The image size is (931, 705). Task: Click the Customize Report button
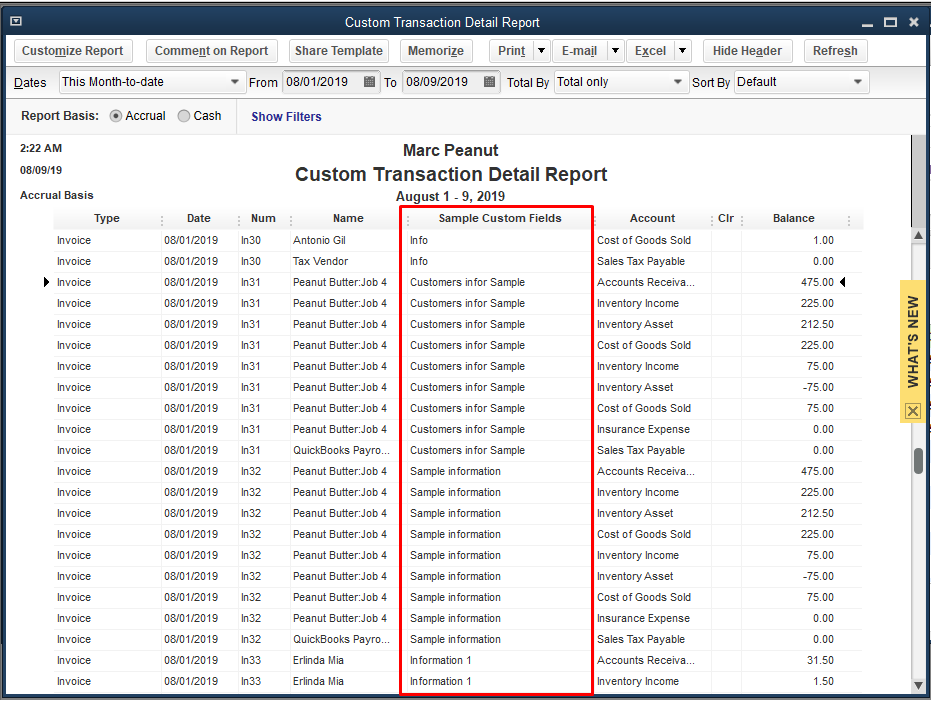(73, 51)
